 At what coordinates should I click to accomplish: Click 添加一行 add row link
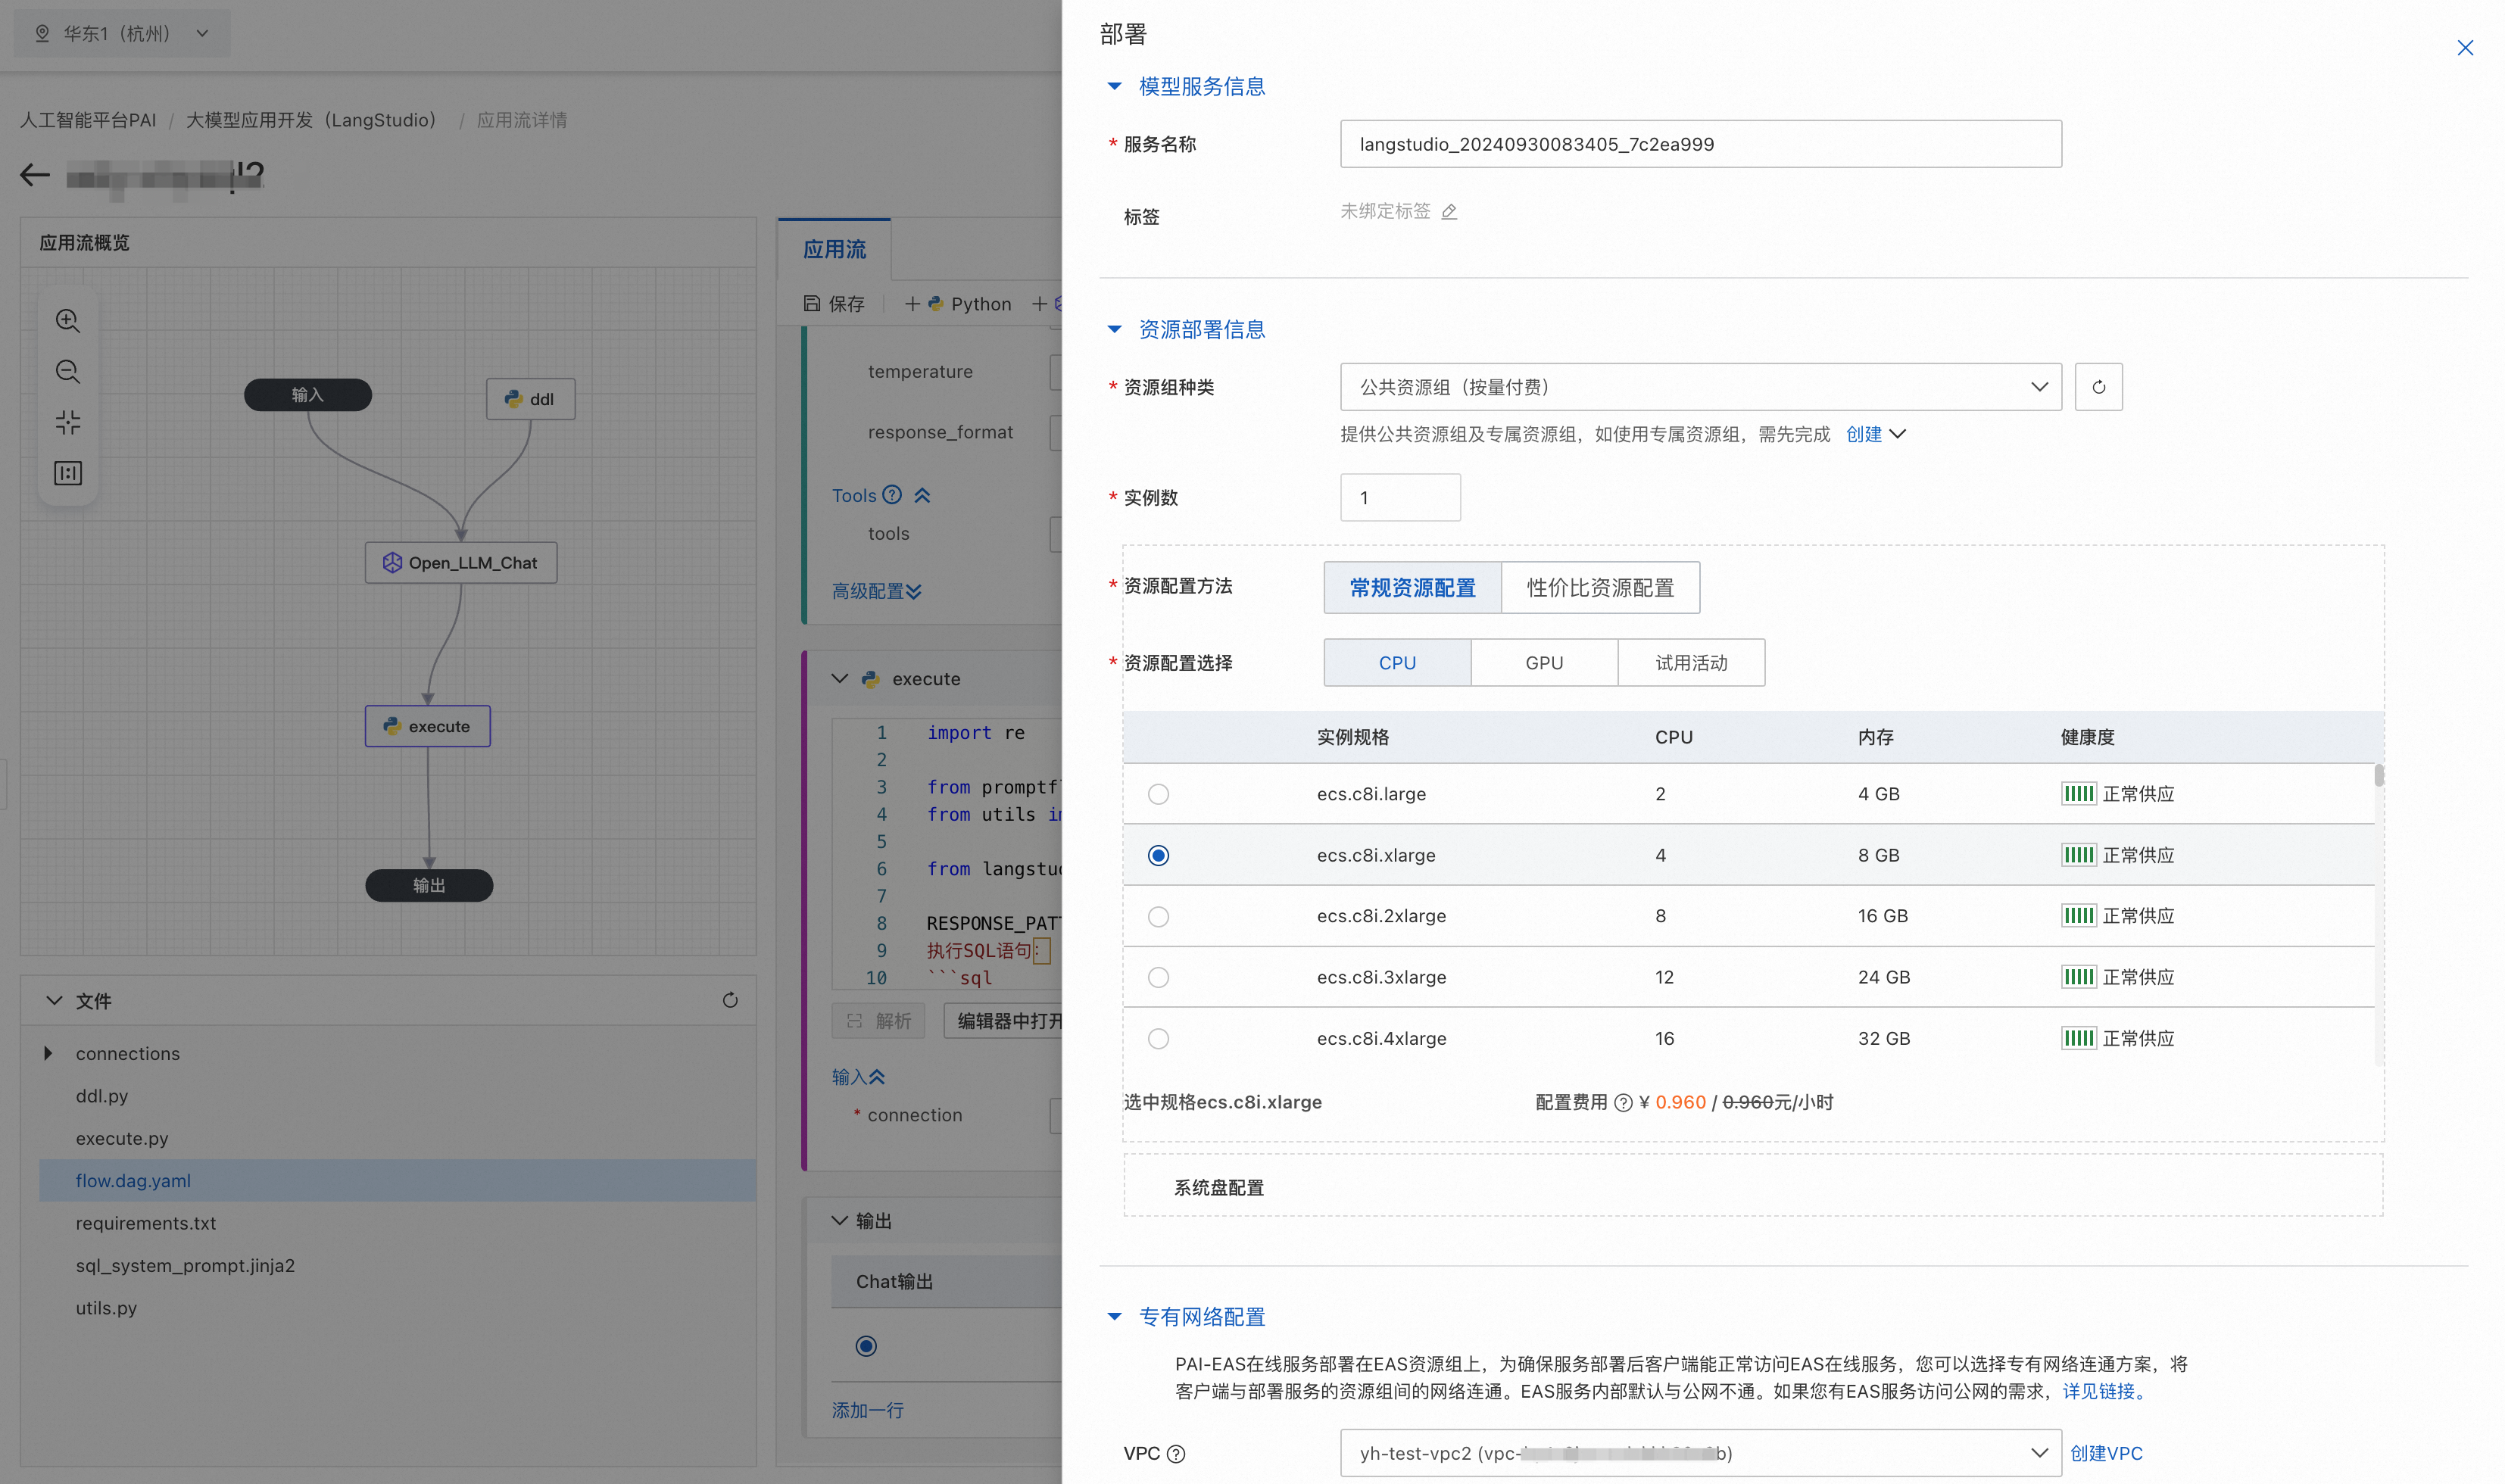(868, 1410)
